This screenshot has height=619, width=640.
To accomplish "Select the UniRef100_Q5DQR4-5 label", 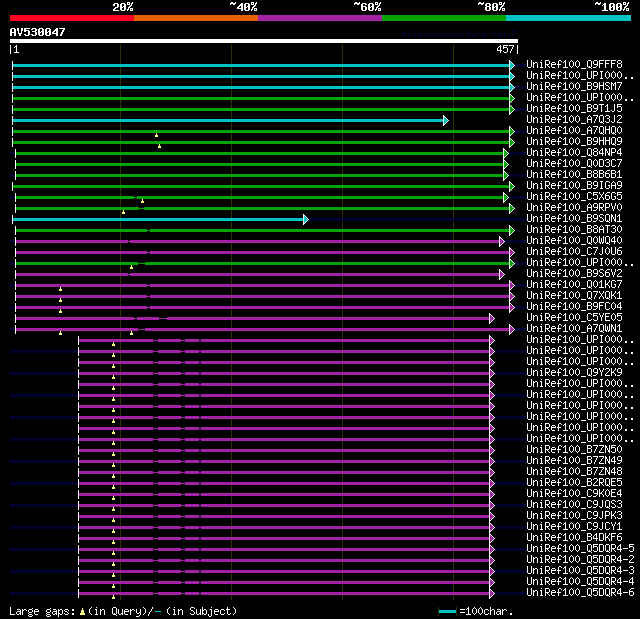I will click(580, 549).
